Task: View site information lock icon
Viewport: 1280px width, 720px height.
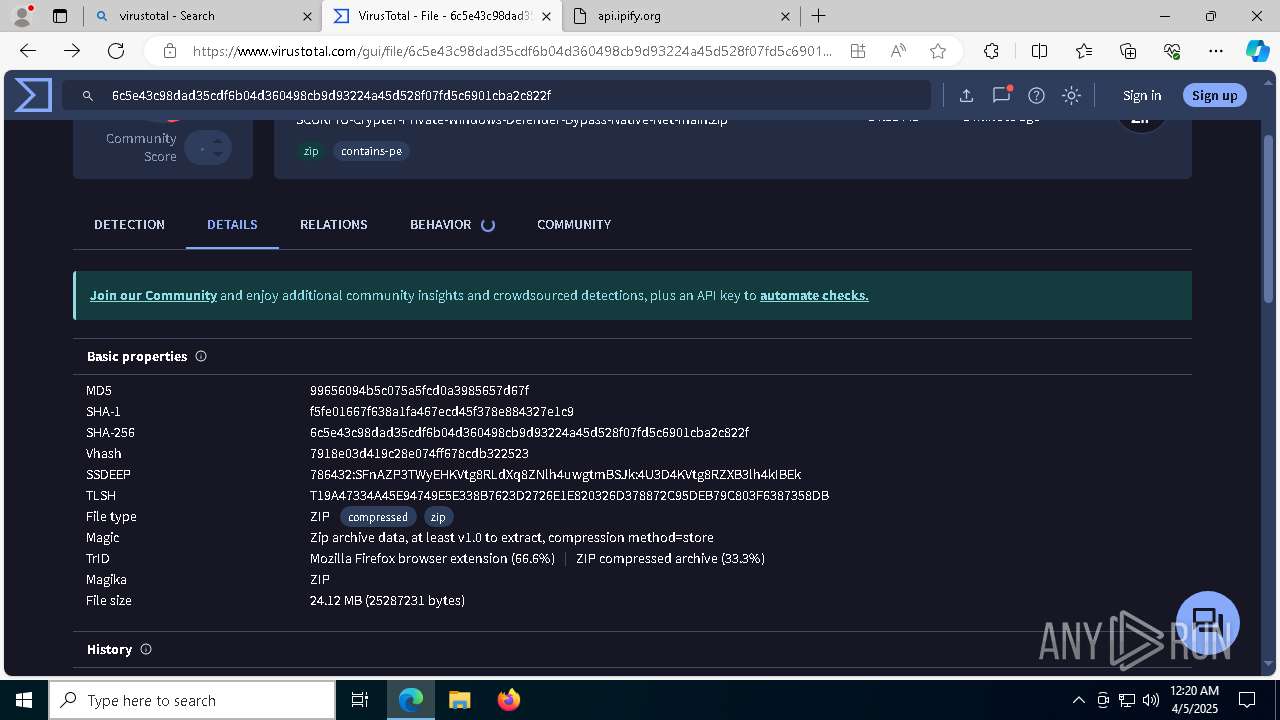Action: click(x=170, y=51)
